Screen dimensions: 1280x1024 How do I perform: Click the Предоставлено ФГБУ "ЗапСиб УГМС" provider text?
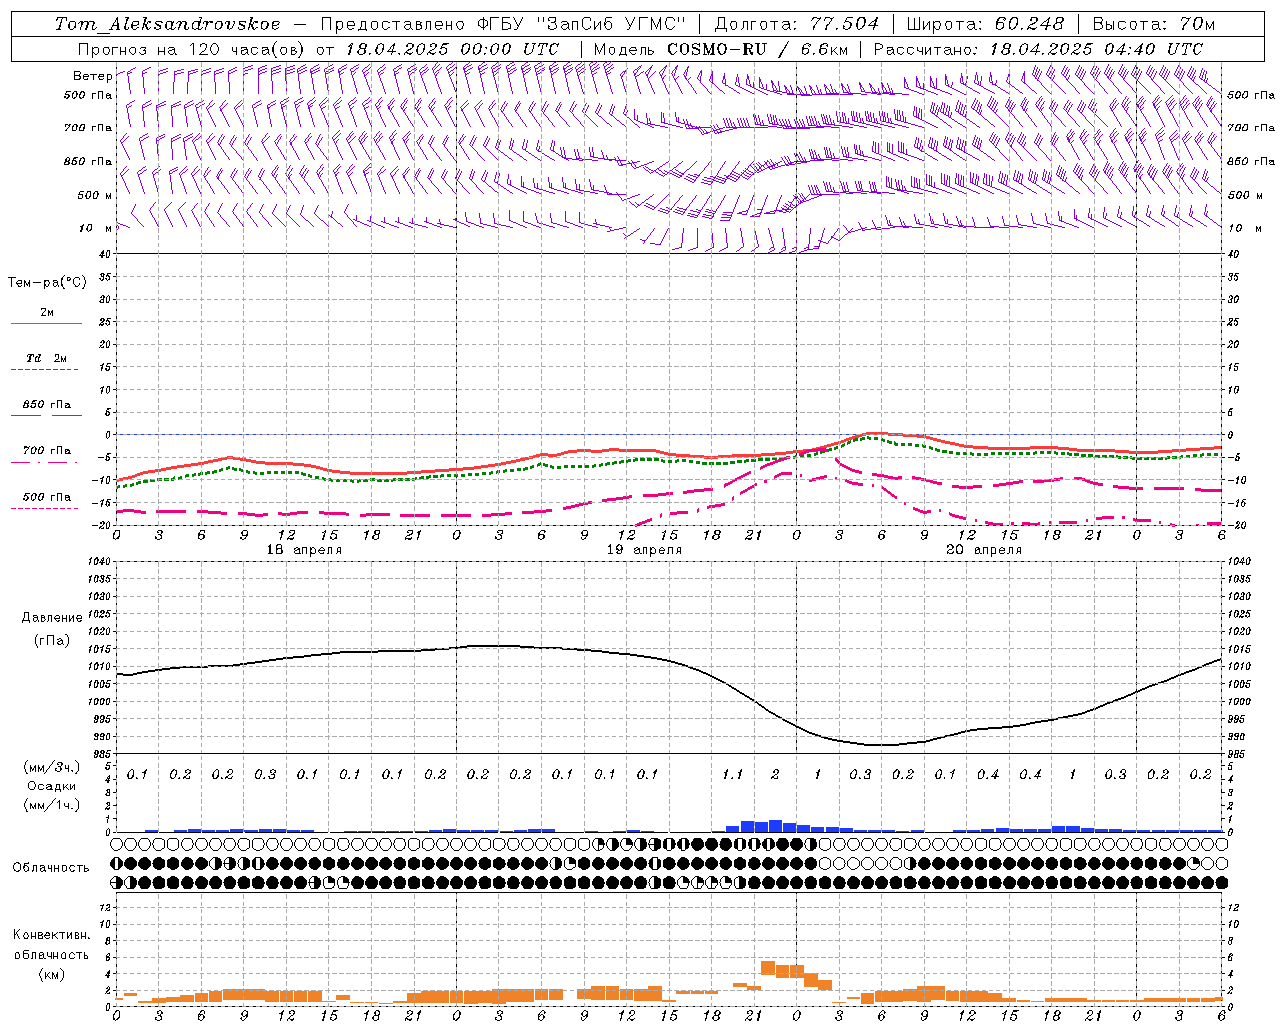[x=504, y=23]
